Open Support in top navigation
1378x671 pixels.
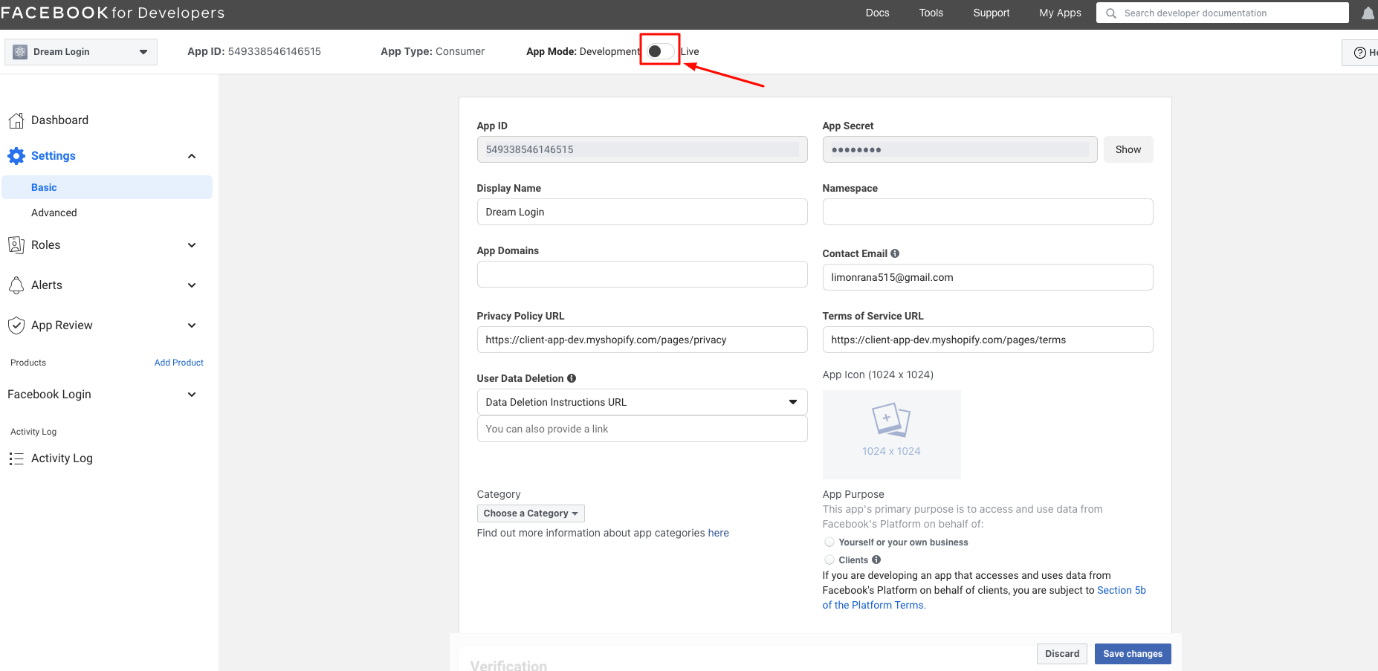(x=991, y=13)
